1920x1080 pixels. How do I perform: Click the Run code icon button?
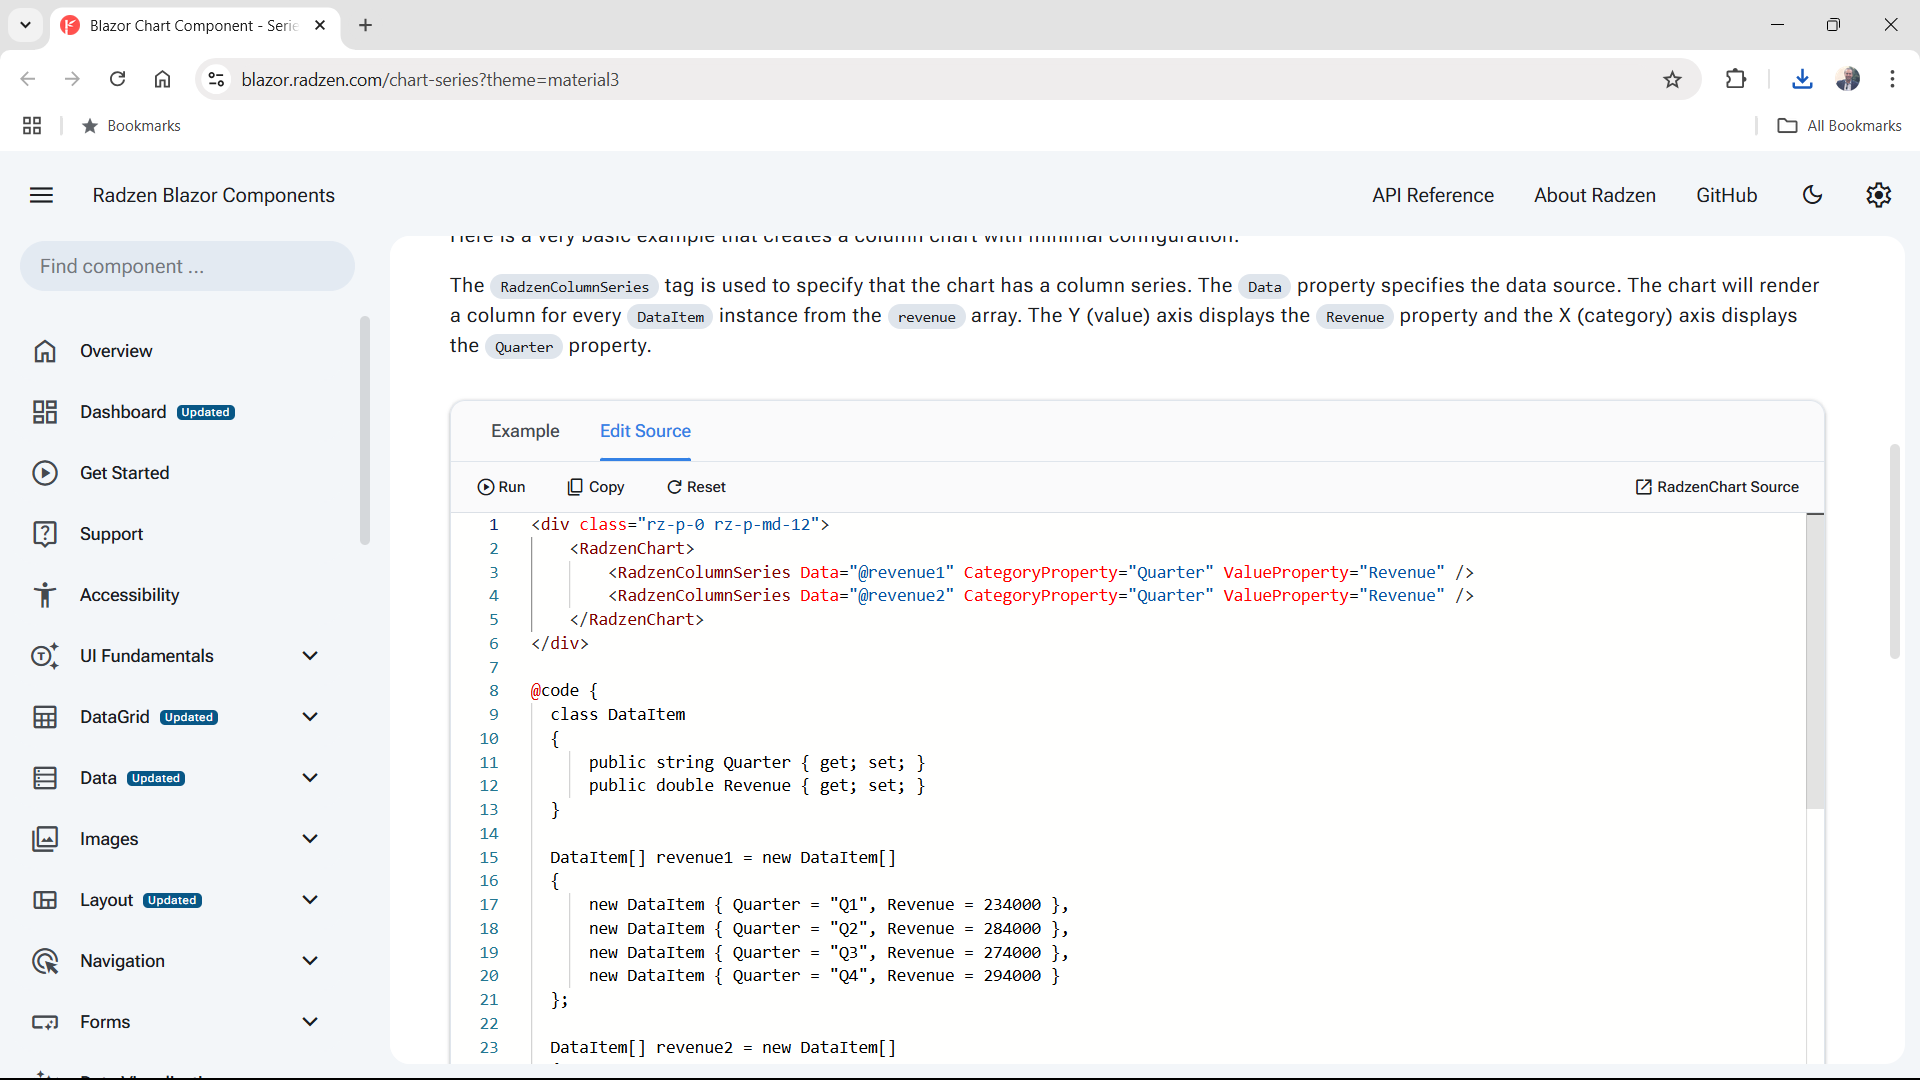click(x=501, y=487)
